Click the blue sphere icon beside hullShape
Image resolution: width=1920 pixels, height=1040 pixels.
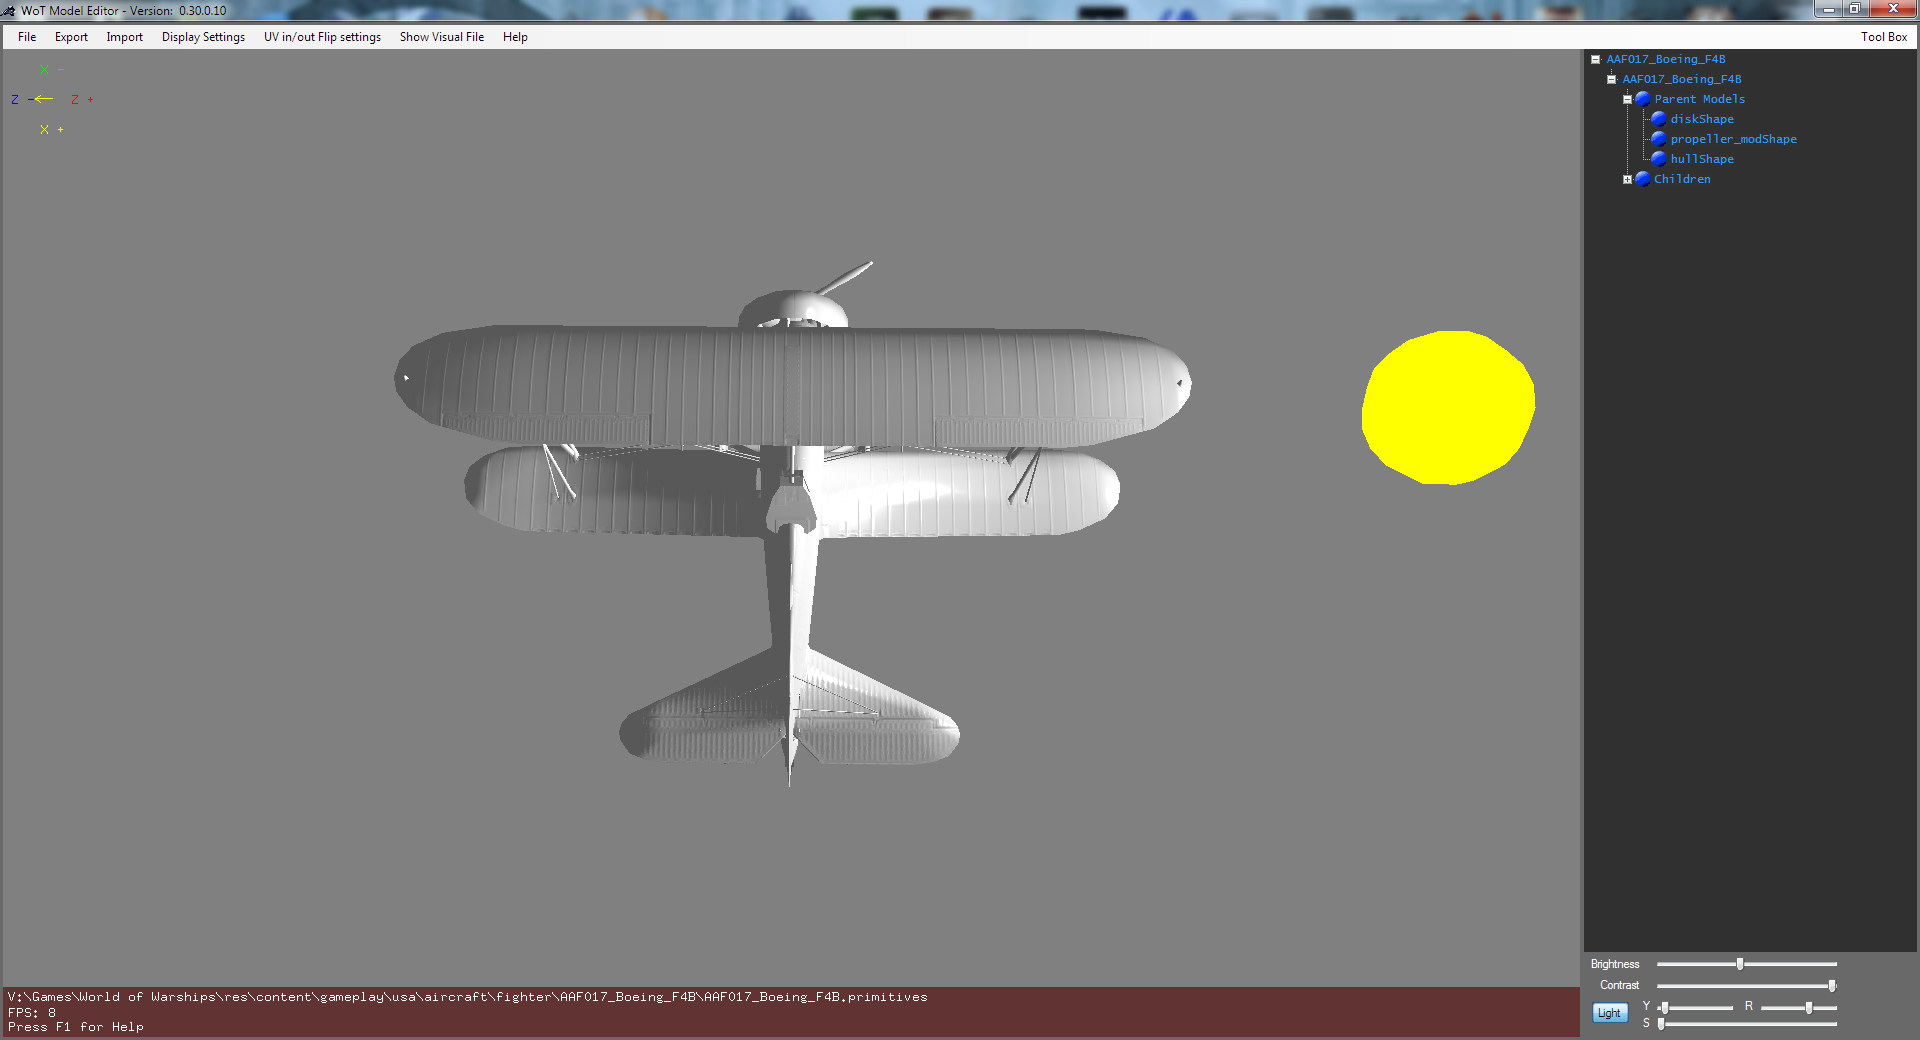pyautogui.click(x=1658, y=159)
